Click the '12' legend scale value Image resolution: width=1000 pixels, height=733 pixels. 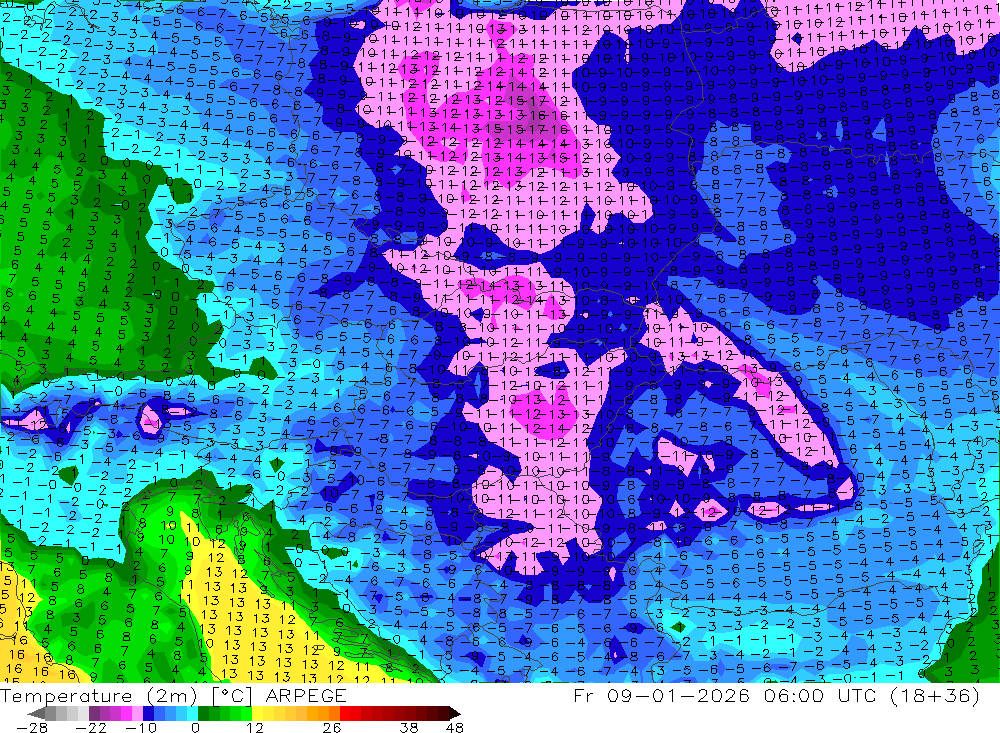pos(255,728)
